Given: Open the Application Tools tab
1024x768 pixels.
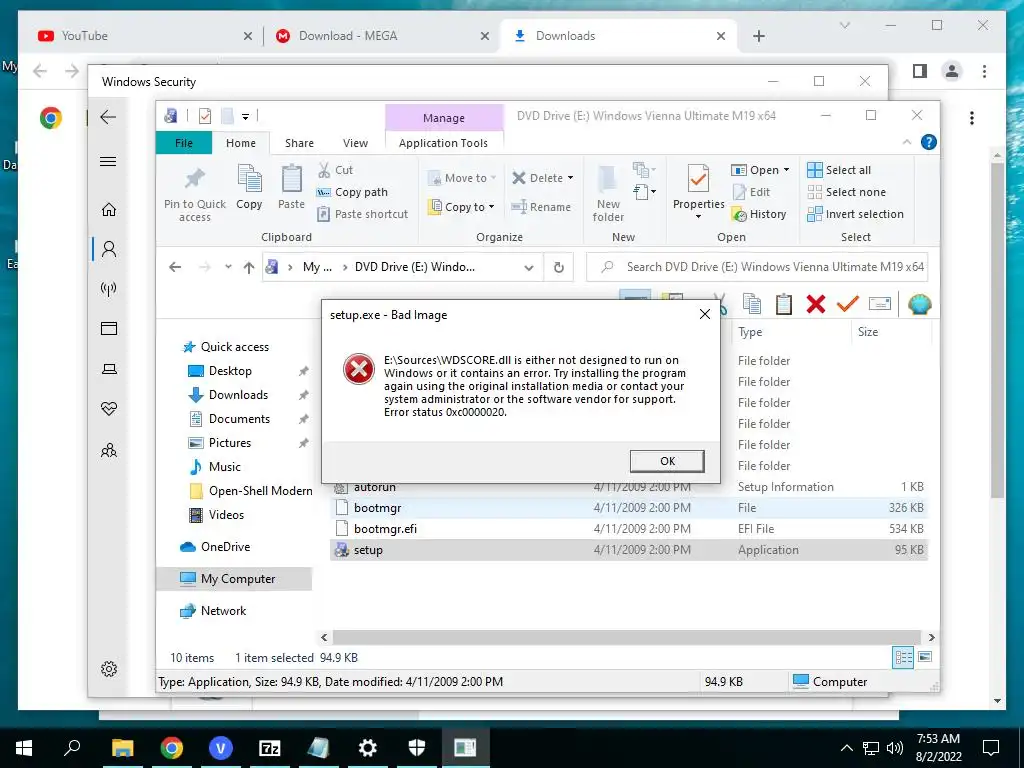Looking at the screenshot, I should point(443,143).
